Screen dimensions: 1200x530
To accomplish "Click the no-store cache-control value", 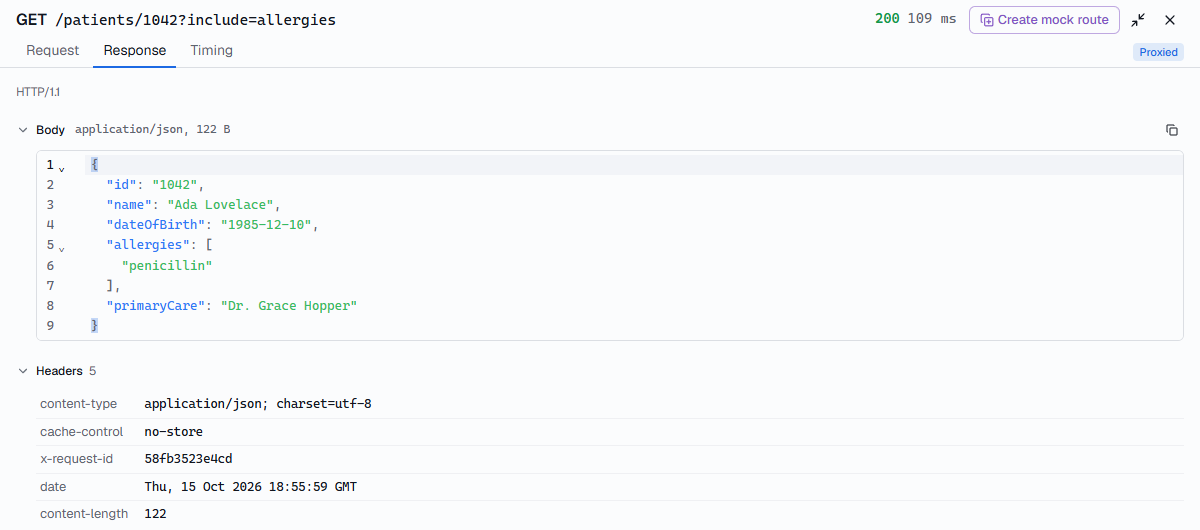I will pyautogui.click(x=174, y=432).
